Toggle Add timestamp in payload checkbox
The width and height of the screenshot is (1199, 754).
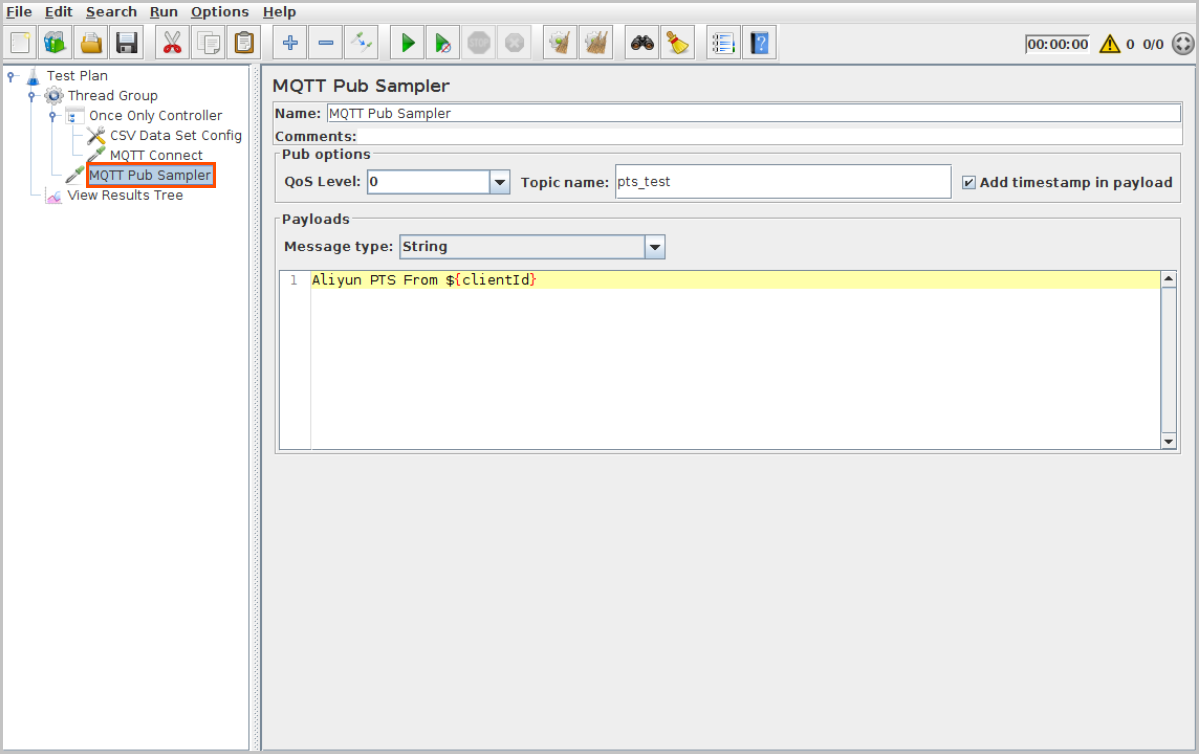point(969,183)
